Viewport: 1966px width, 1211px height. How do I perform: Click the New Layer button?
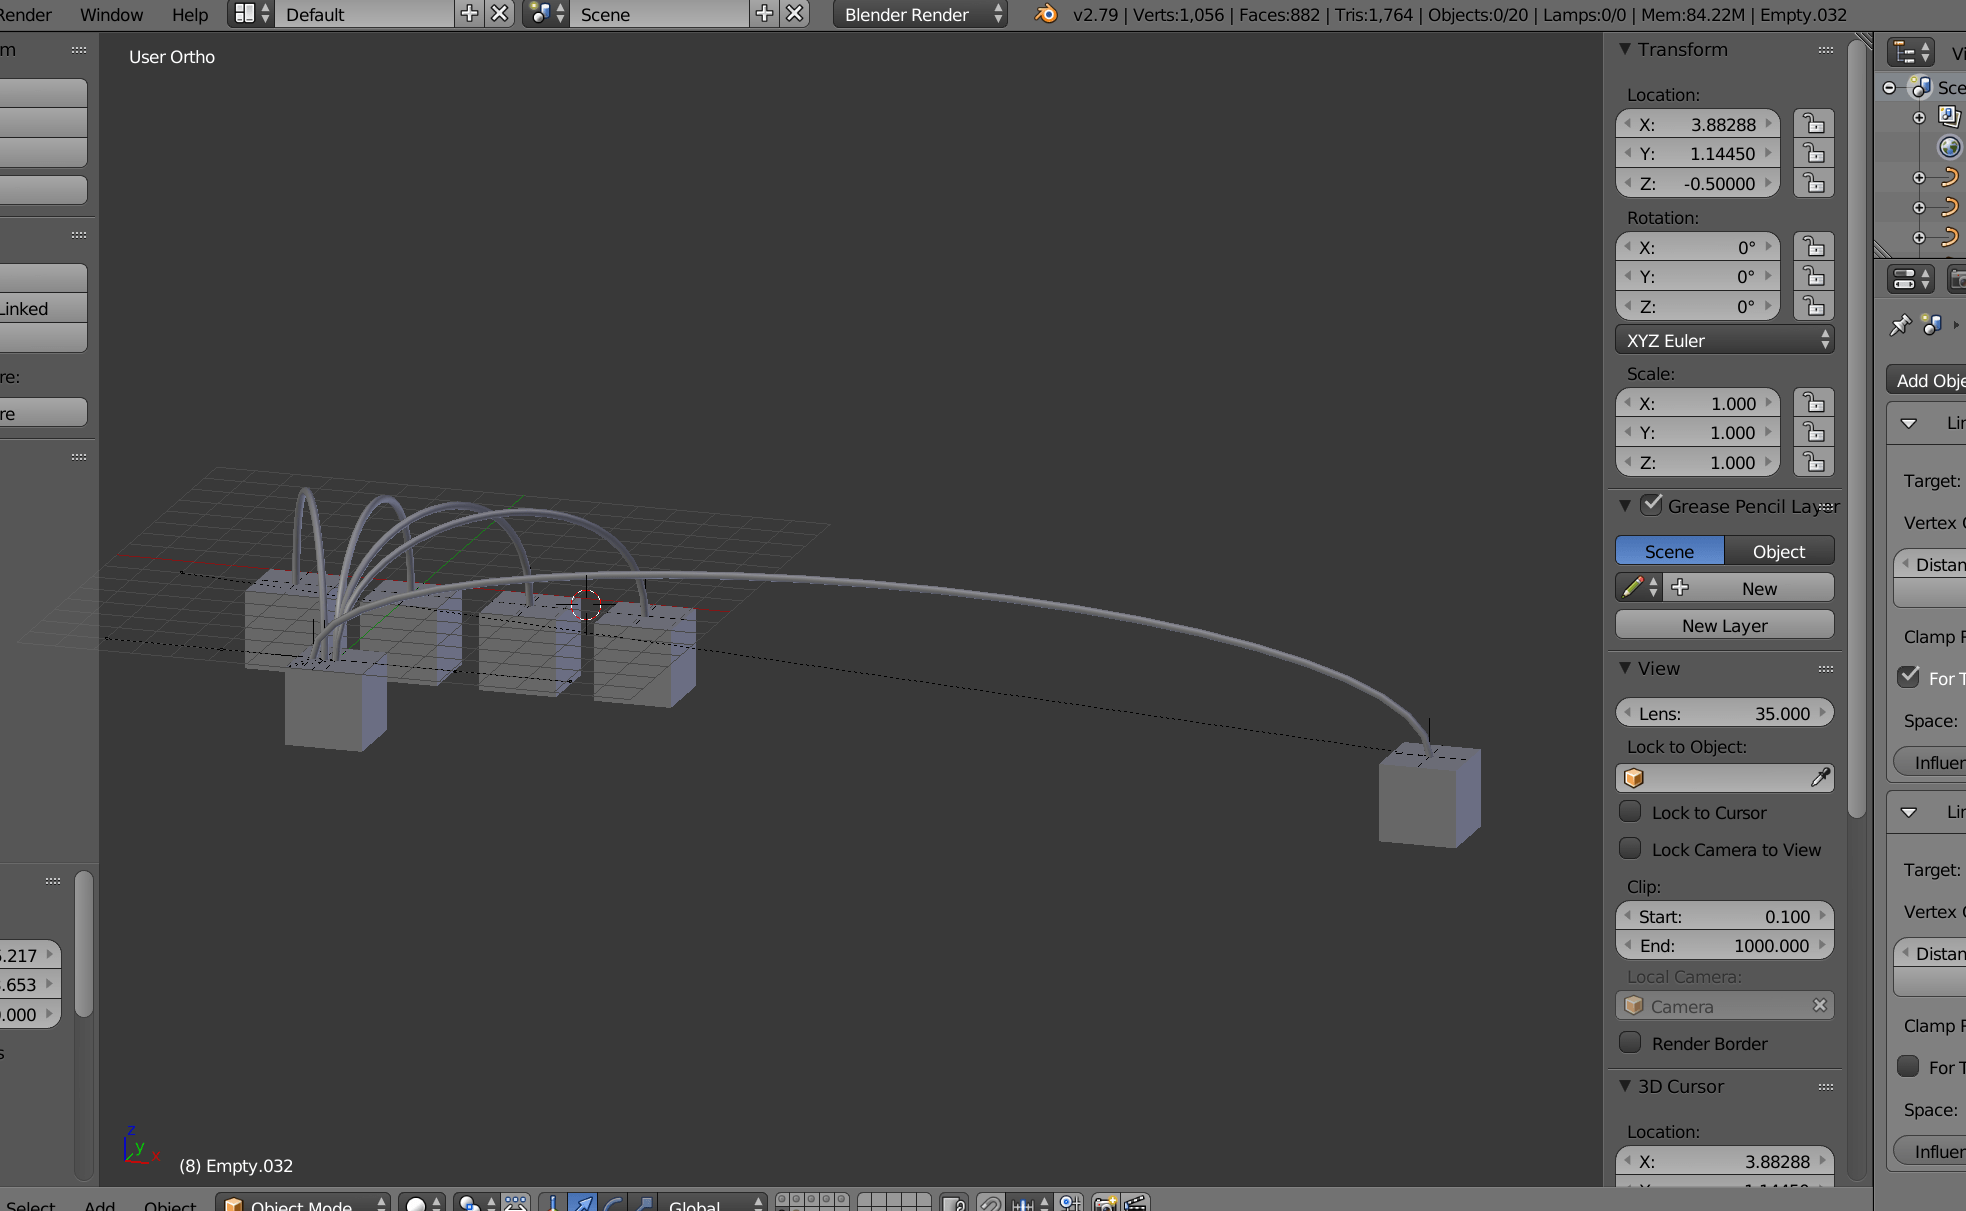[1725, 625]
